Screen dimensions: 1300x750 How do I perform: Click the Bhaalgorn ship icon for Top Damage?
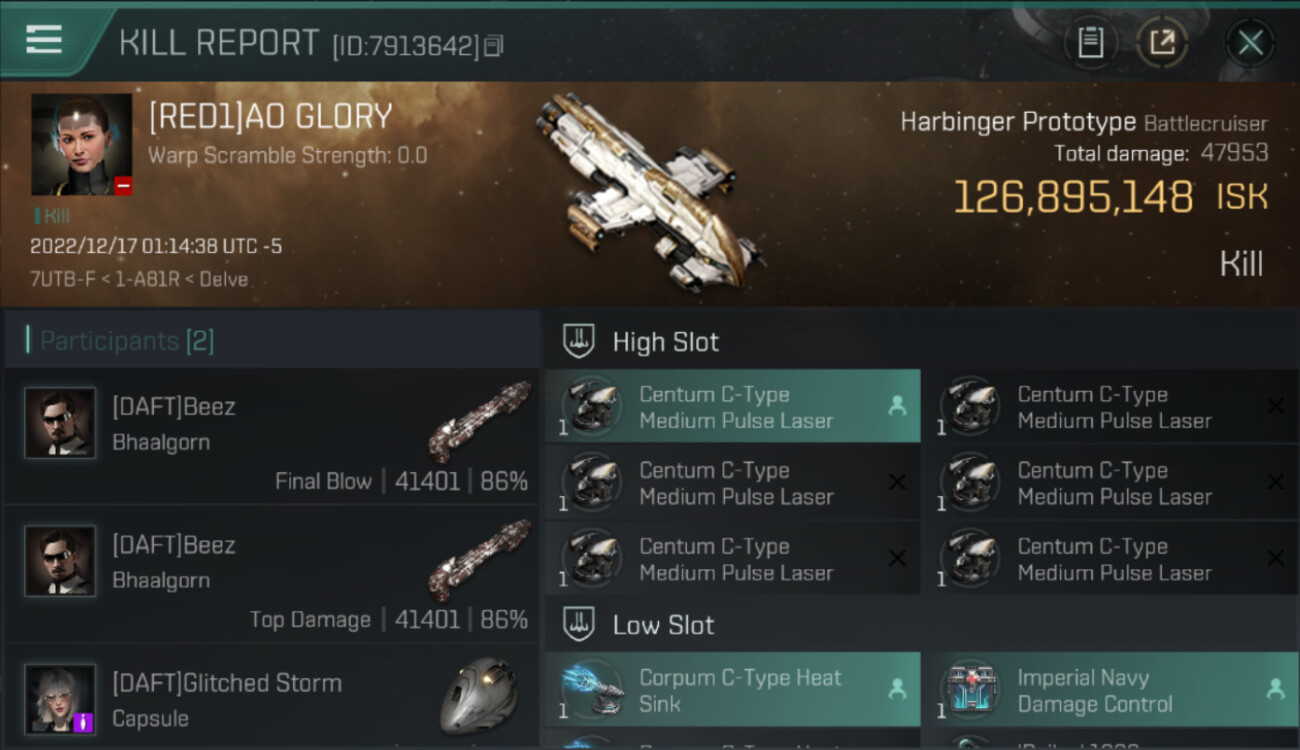479,559
